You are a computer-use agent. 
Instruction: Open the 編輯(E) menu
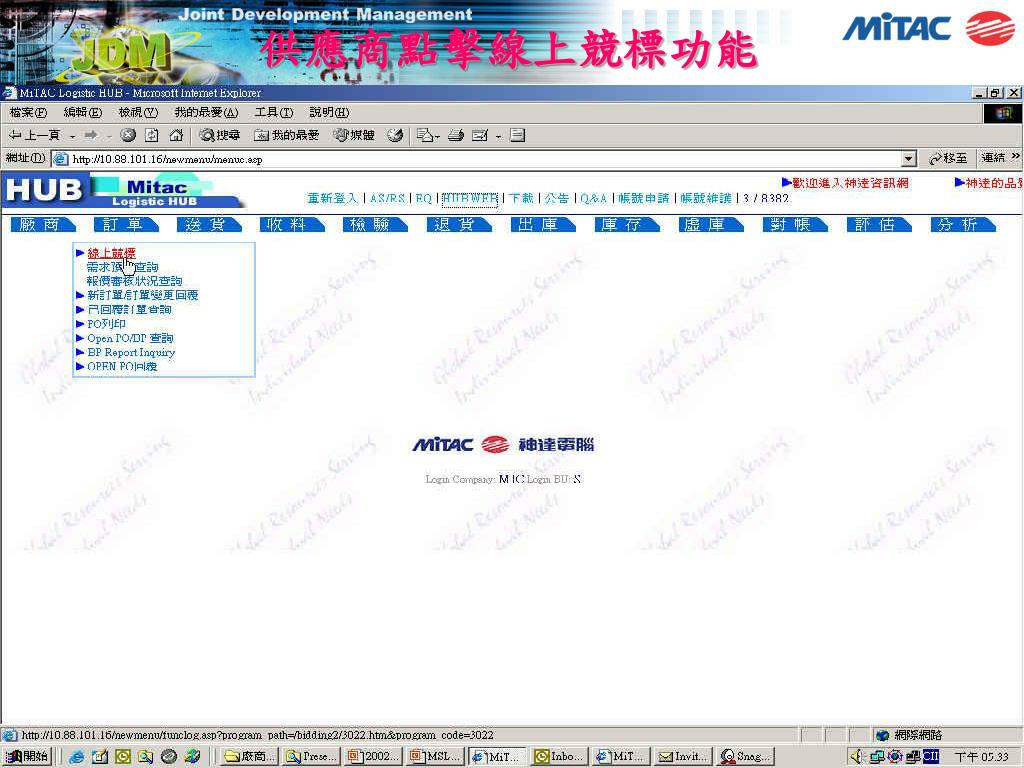(x=83, y=112)
